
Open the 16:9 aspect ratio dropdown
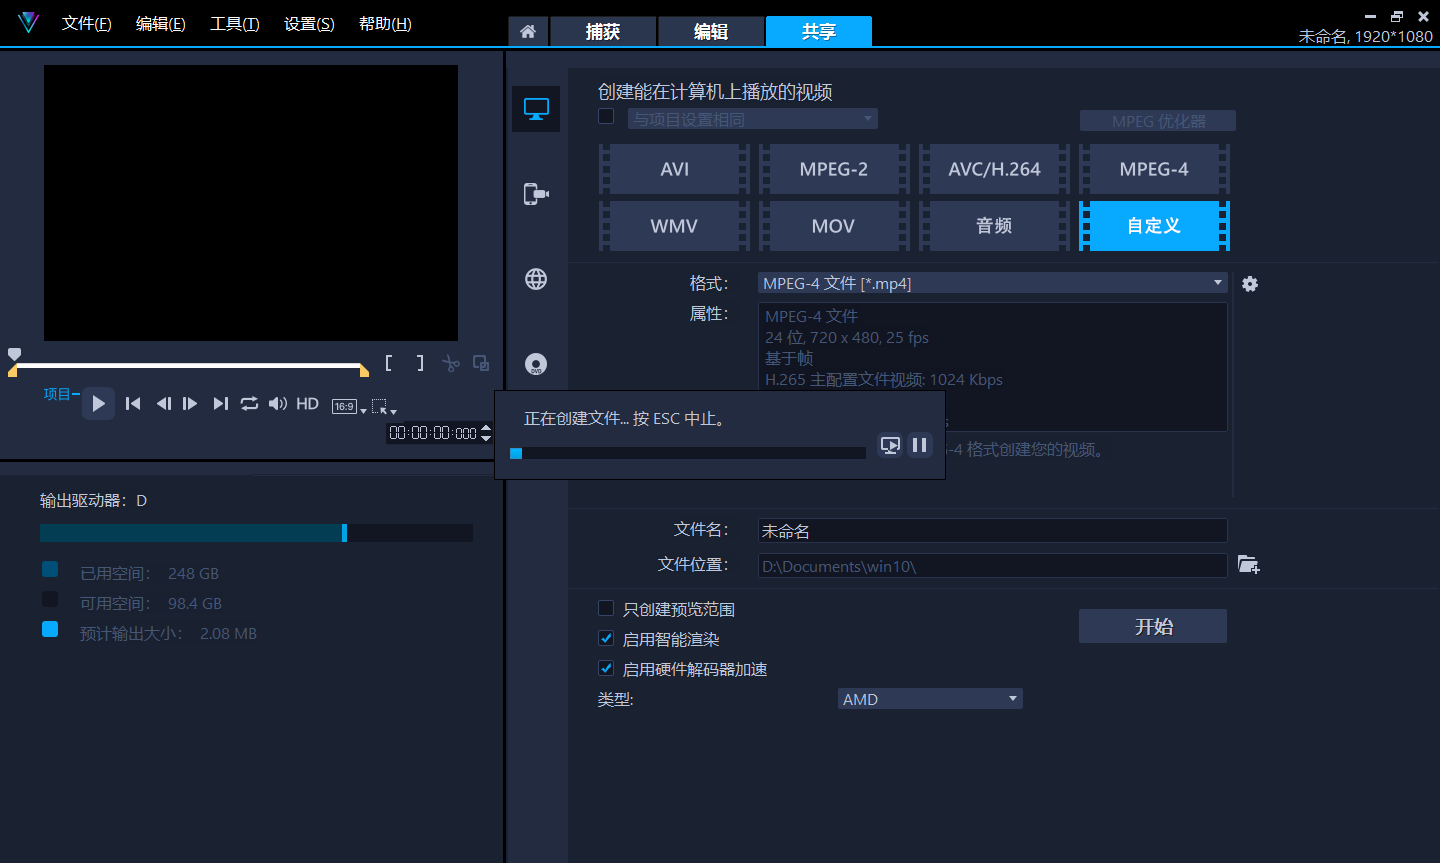(x=349, y=406)
